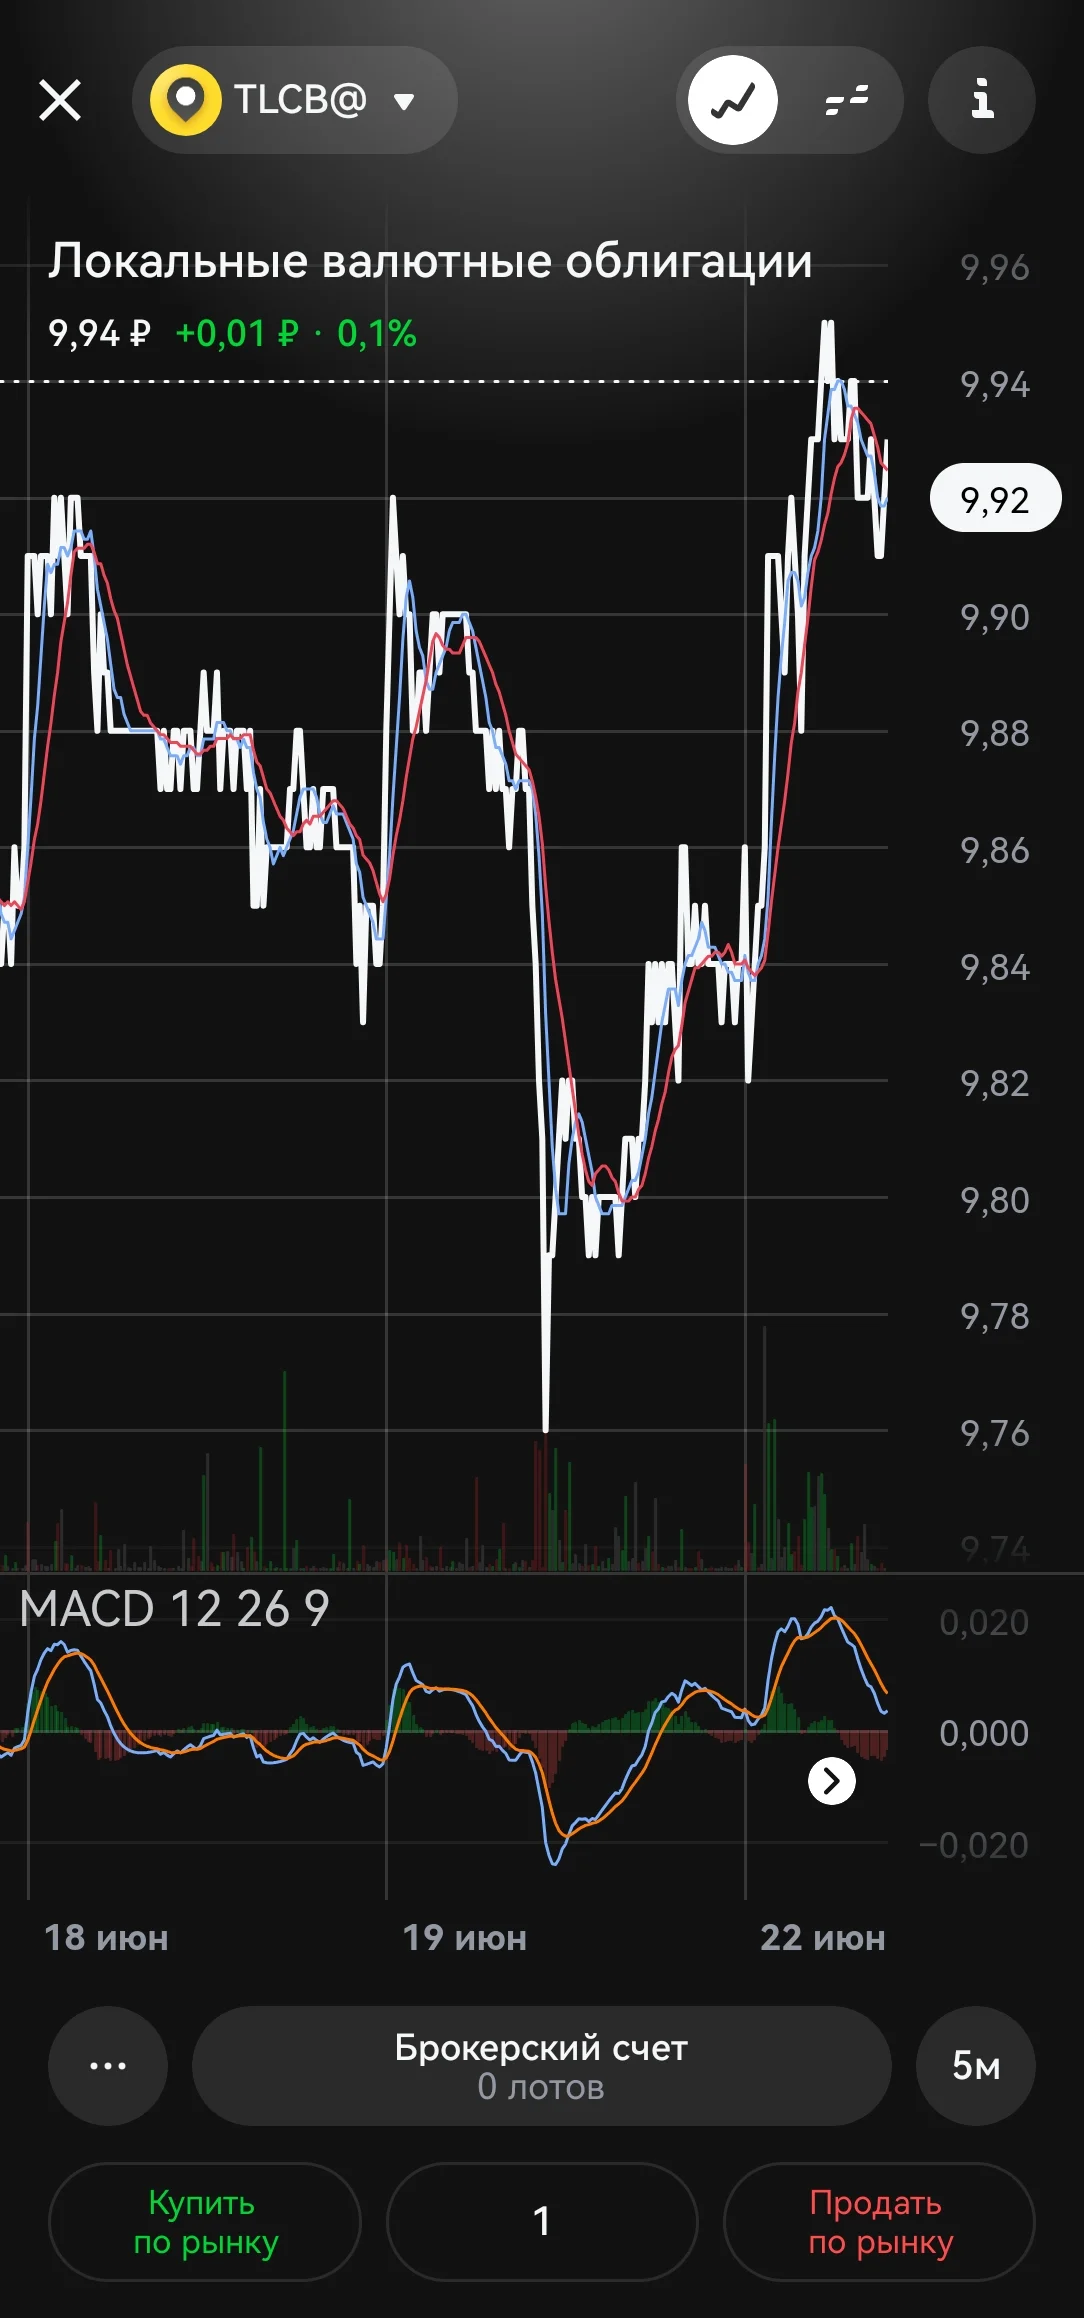The height and width of the screenshot is (2318, 1084).
Task: Tap Продать по рынку button
Action: pyautogui.click(x=880, y=2221)
